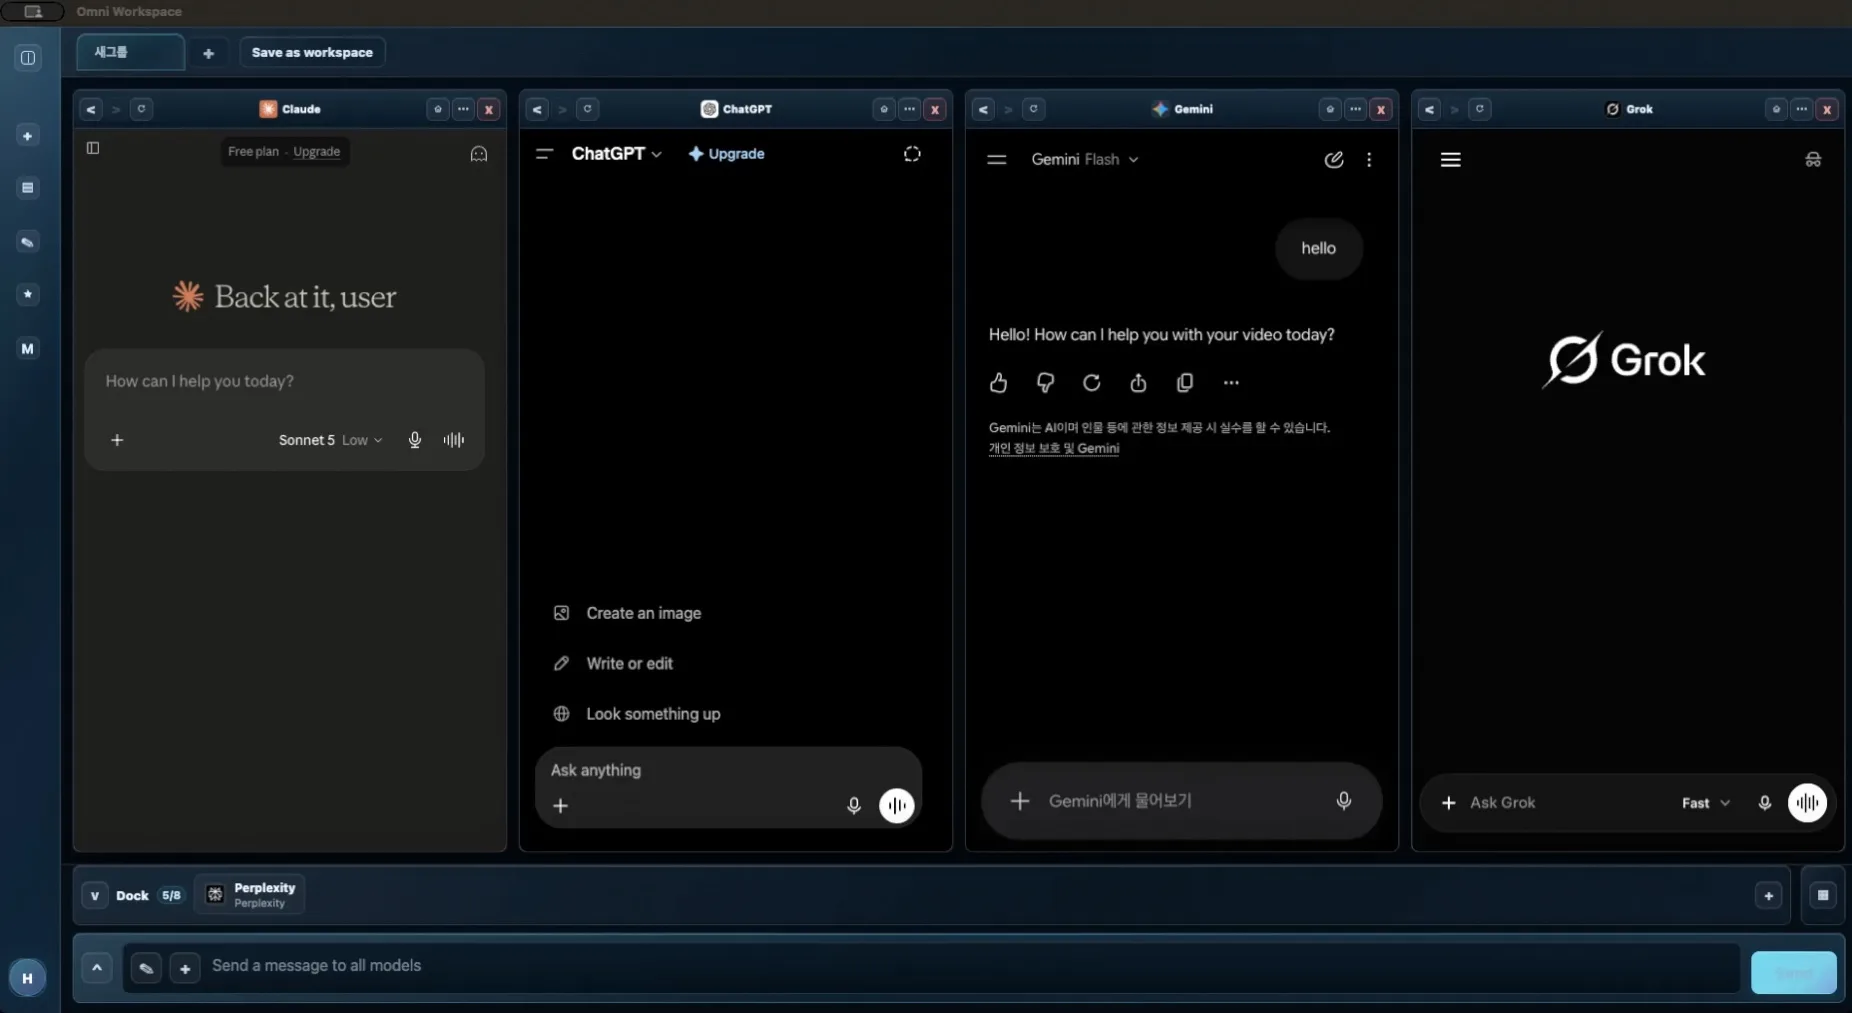Expand the broadcast input with up chevron

[x=97, y=967]
